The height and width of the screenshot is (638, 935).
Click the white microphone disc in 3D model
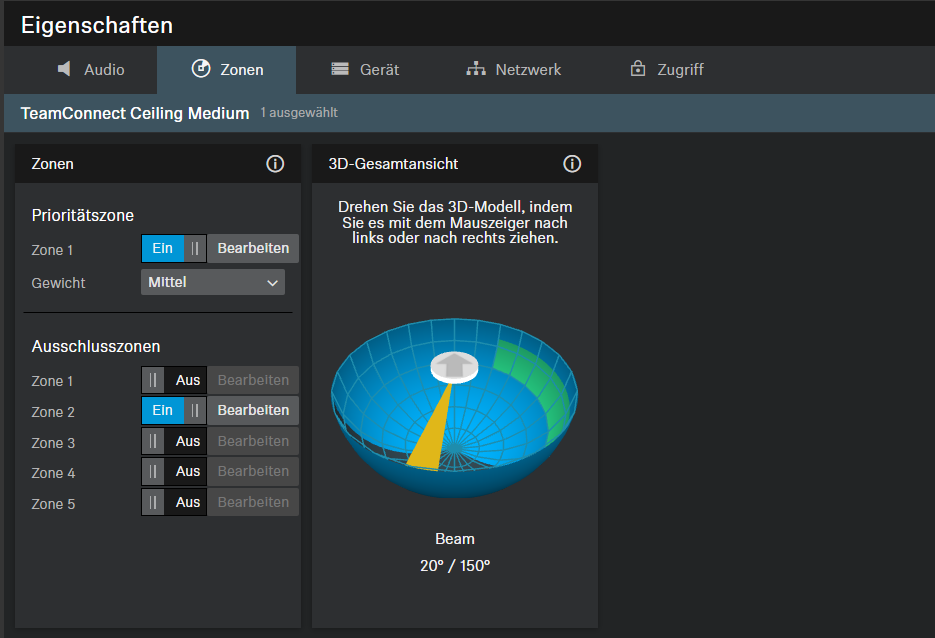coord(454,366)
